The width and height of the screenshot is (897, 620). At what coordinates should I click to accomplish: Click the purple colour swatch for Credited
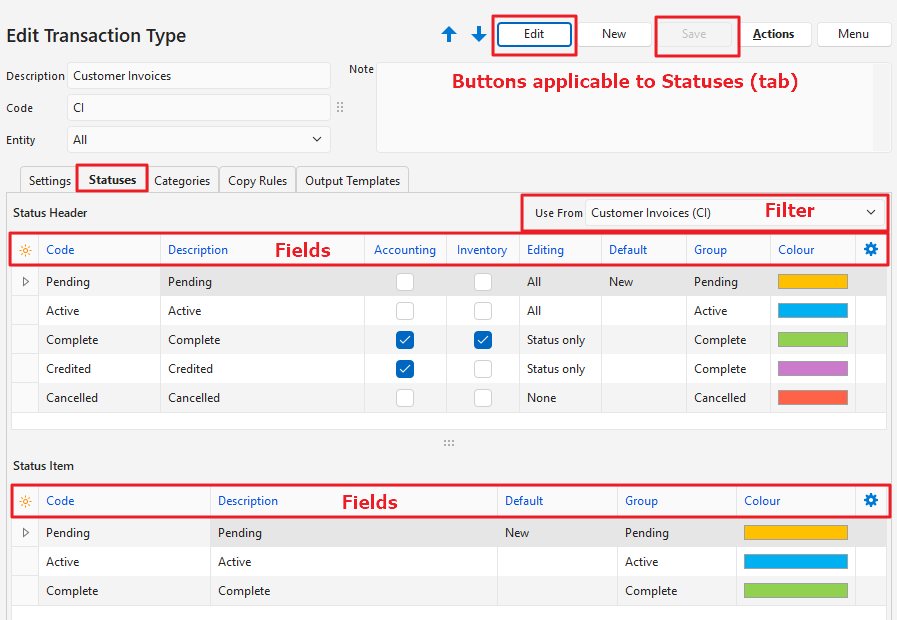click(812, 369)
